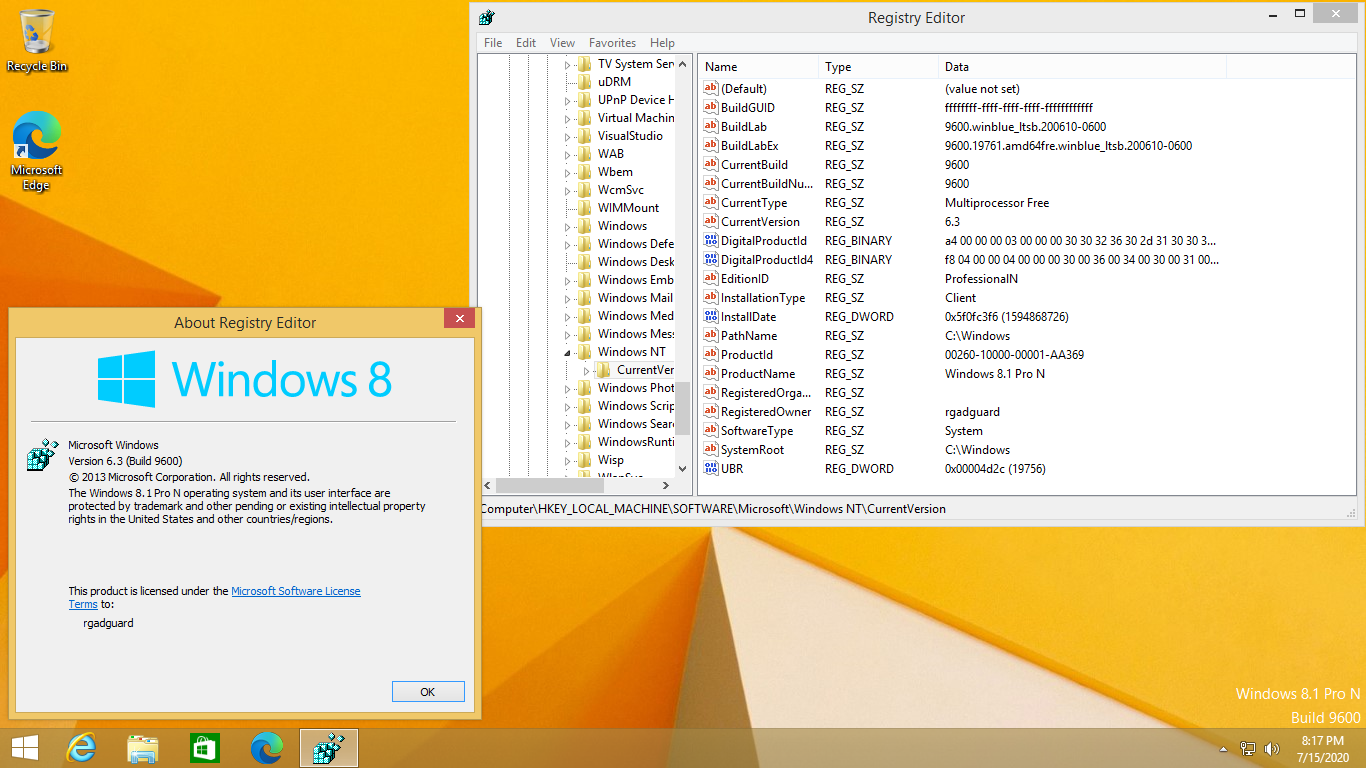The width and height of the screenshot is (1366, 768).
Task: Expand the Wisp tree node
Action: tap(568, 461)
